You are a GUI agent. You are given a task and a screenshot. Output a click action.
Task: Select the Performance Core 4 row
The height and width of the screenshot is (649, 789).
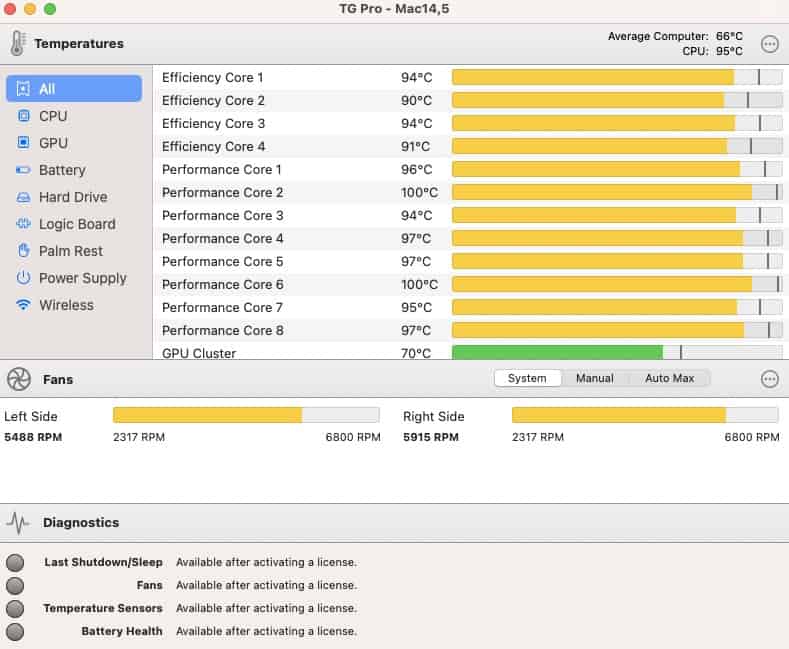click(x=470, y=238)
